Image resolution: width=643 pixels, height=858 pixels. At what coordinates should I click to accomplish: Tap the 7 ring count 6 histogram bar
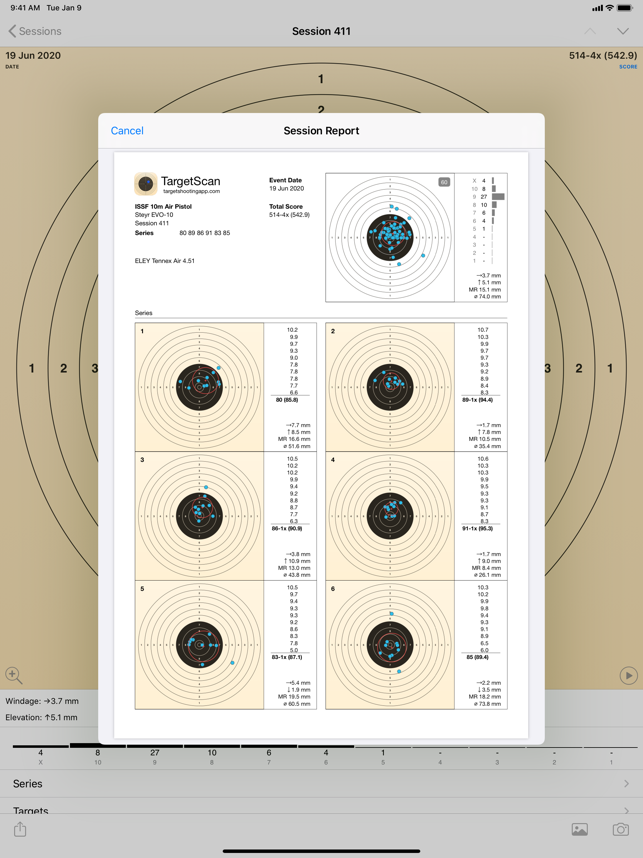click(494, 212)
